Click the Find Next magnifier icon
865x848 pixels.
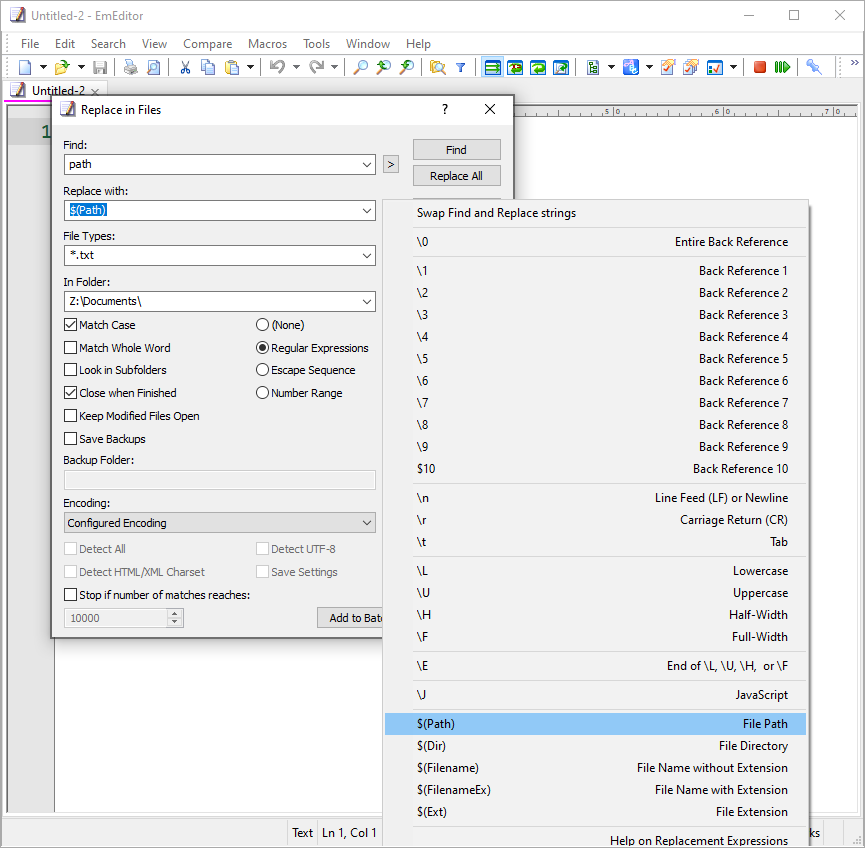point(383,67)
